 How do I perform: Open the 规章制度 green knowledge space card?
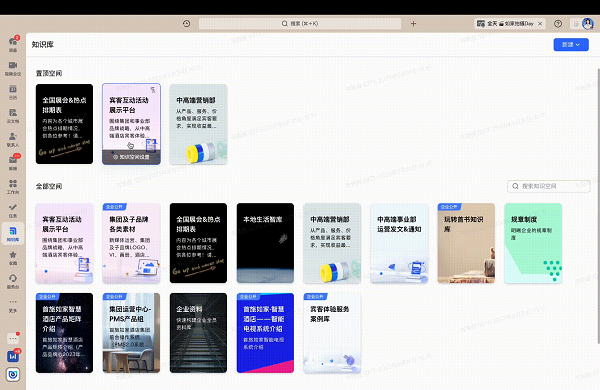[x=533, y=243]
